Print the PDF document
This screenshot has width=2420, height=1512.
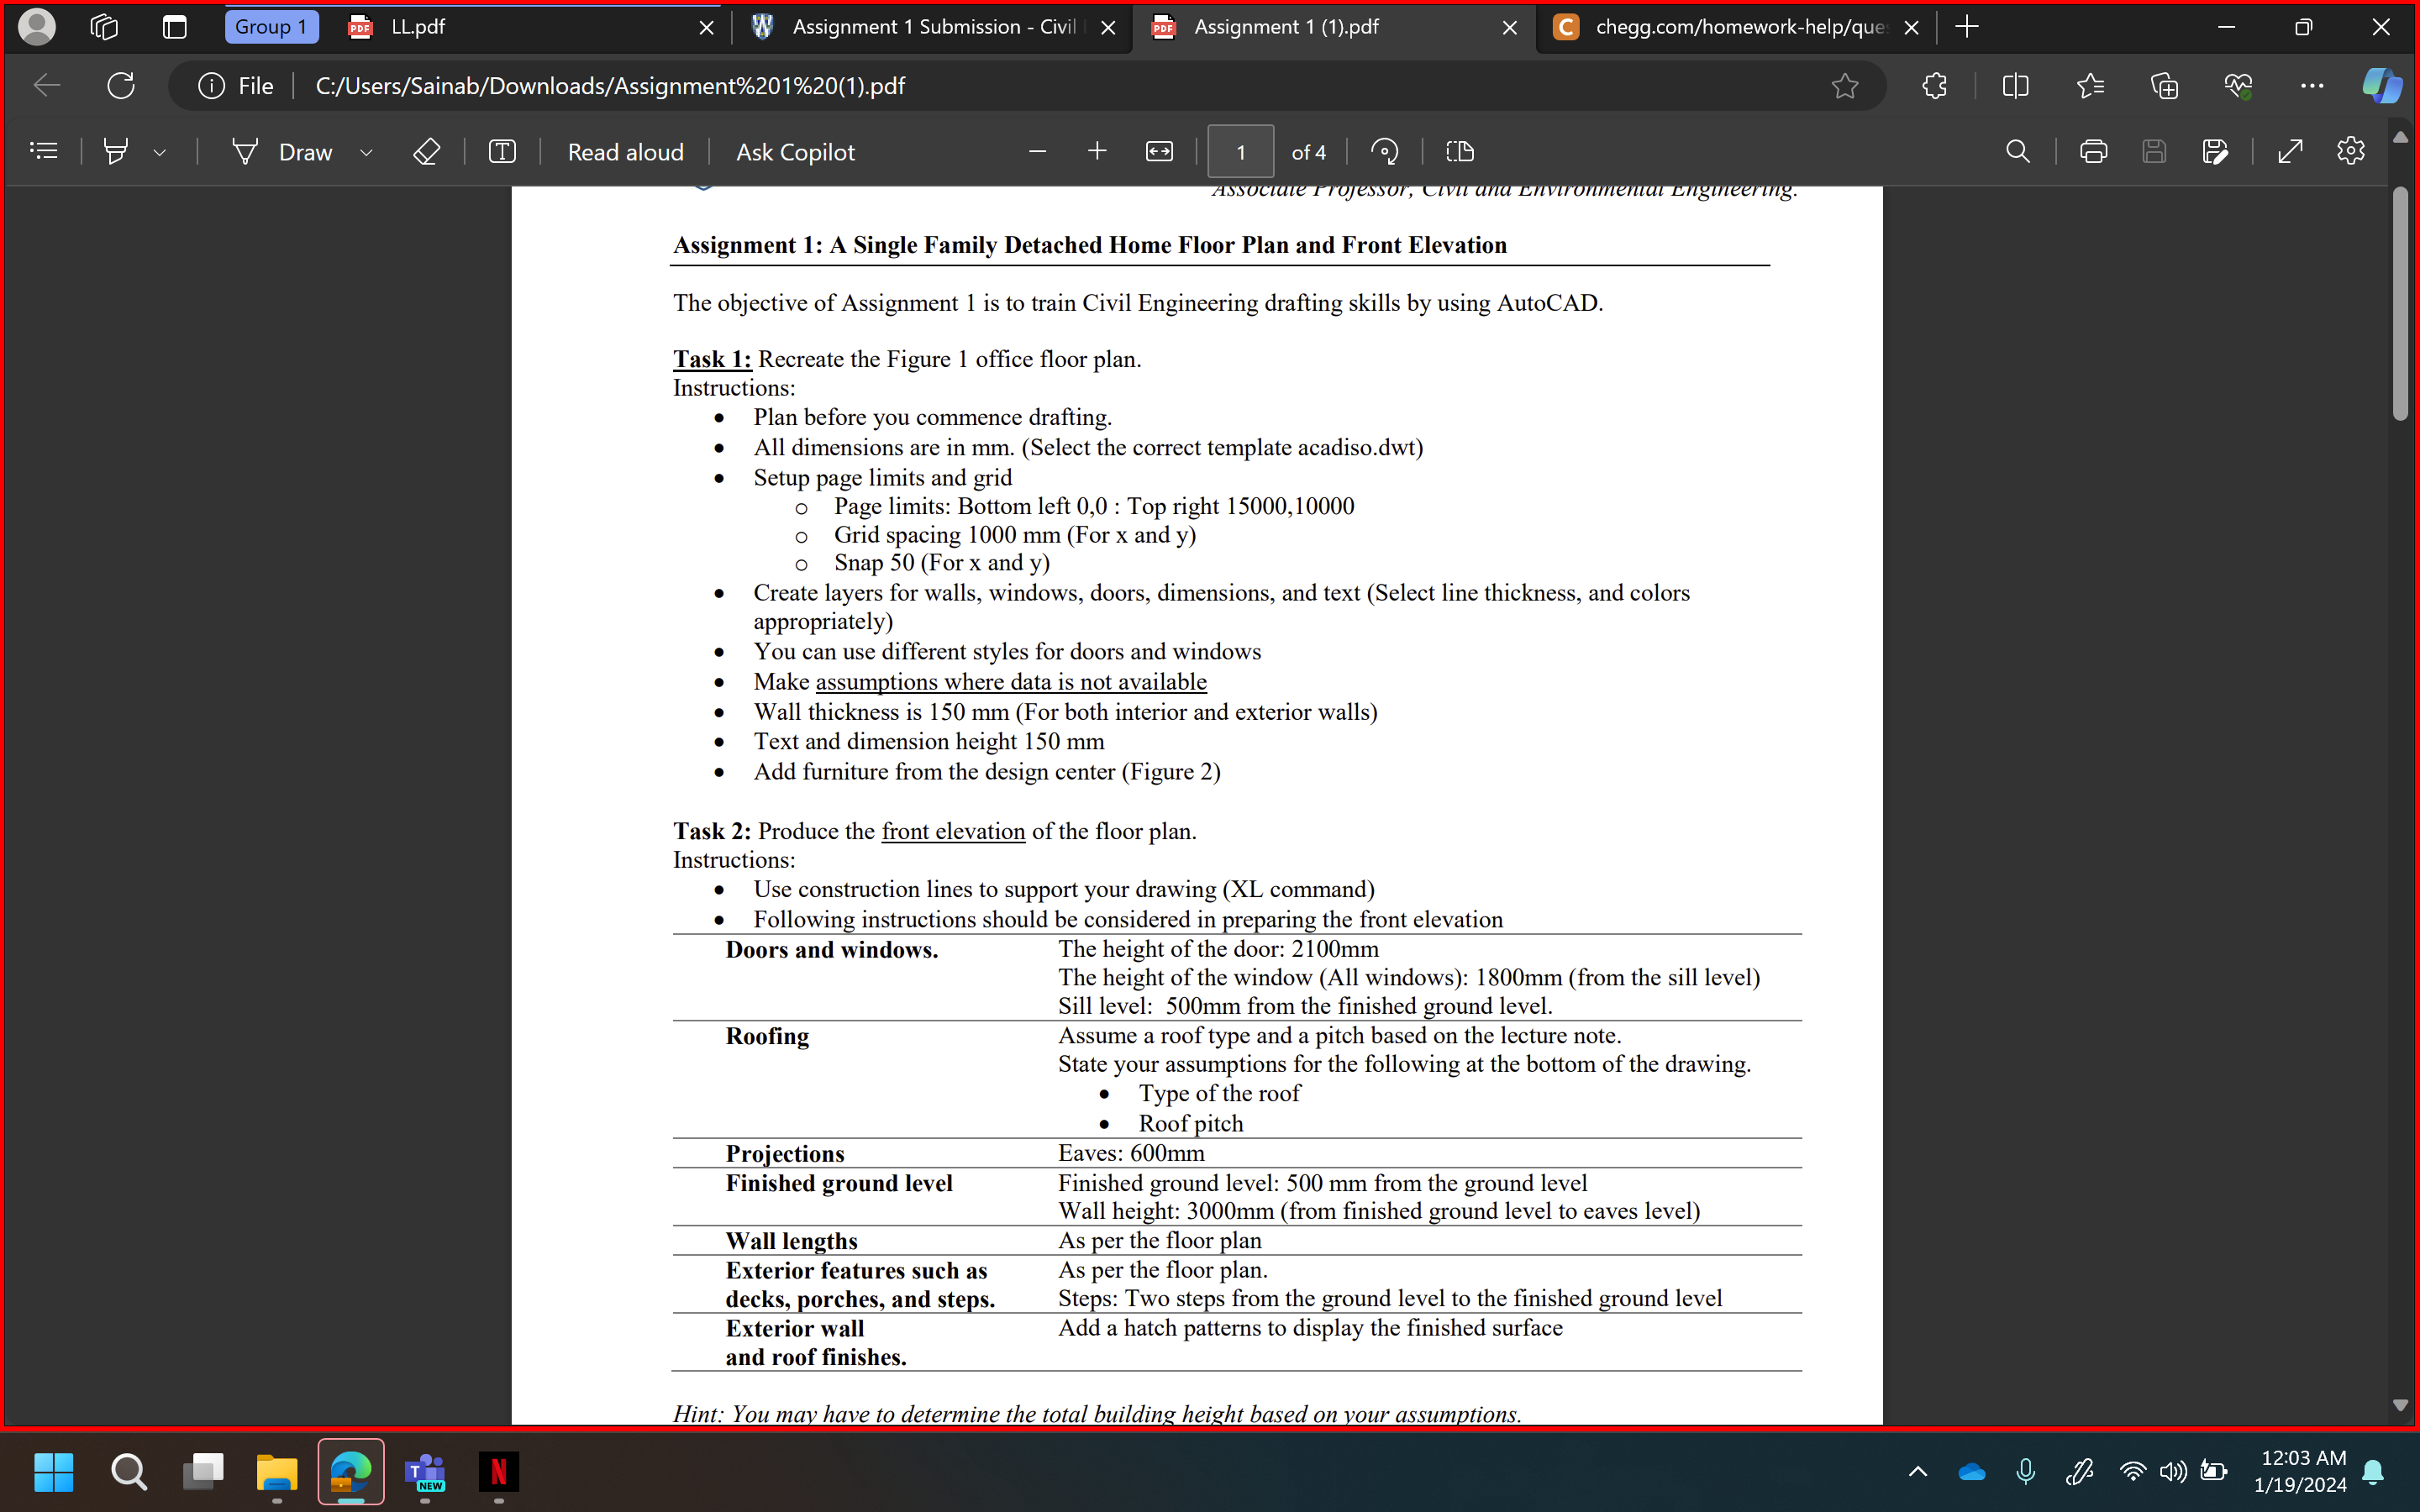coord(2092,151)
